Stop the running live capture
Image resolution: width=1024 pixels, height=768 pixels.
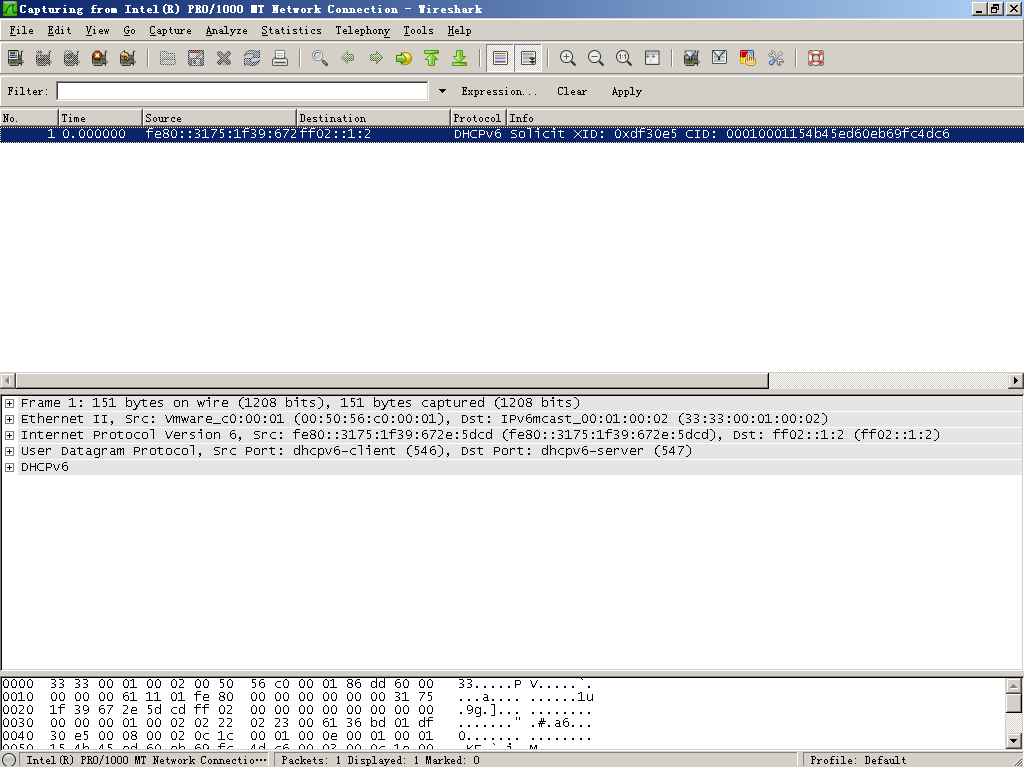pos(99,58)
